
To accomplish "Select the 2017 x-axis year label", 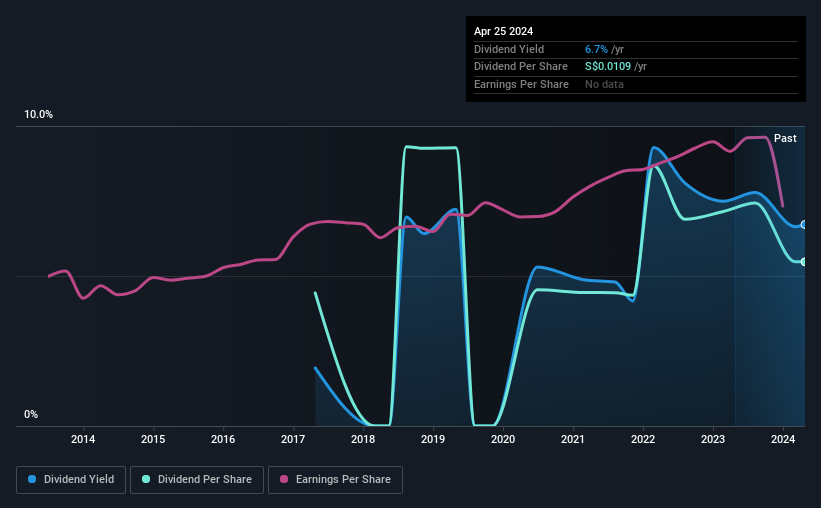I will 293,439.
